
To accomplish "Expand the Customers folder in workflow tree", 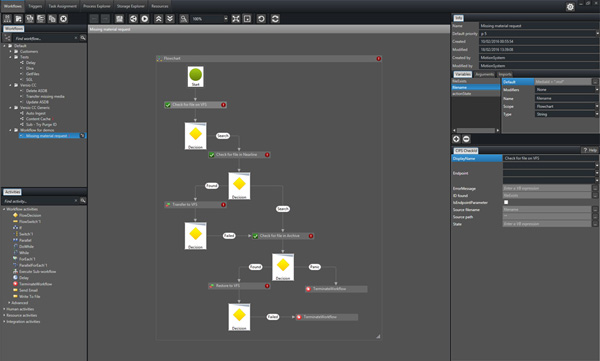I will [11, 51].
